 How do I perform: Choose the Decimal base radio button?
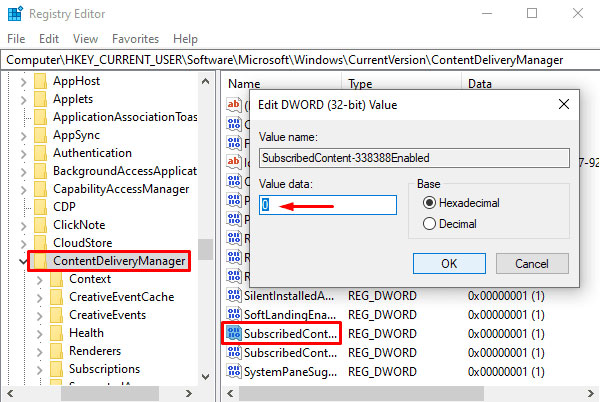[x=430, y=223]
